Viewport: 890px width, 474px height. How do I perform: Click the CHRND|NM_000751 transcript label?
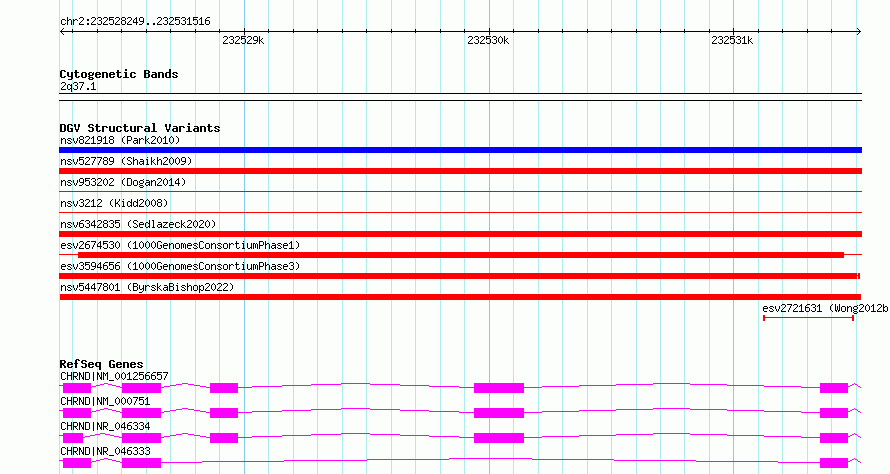click(105, 401)
